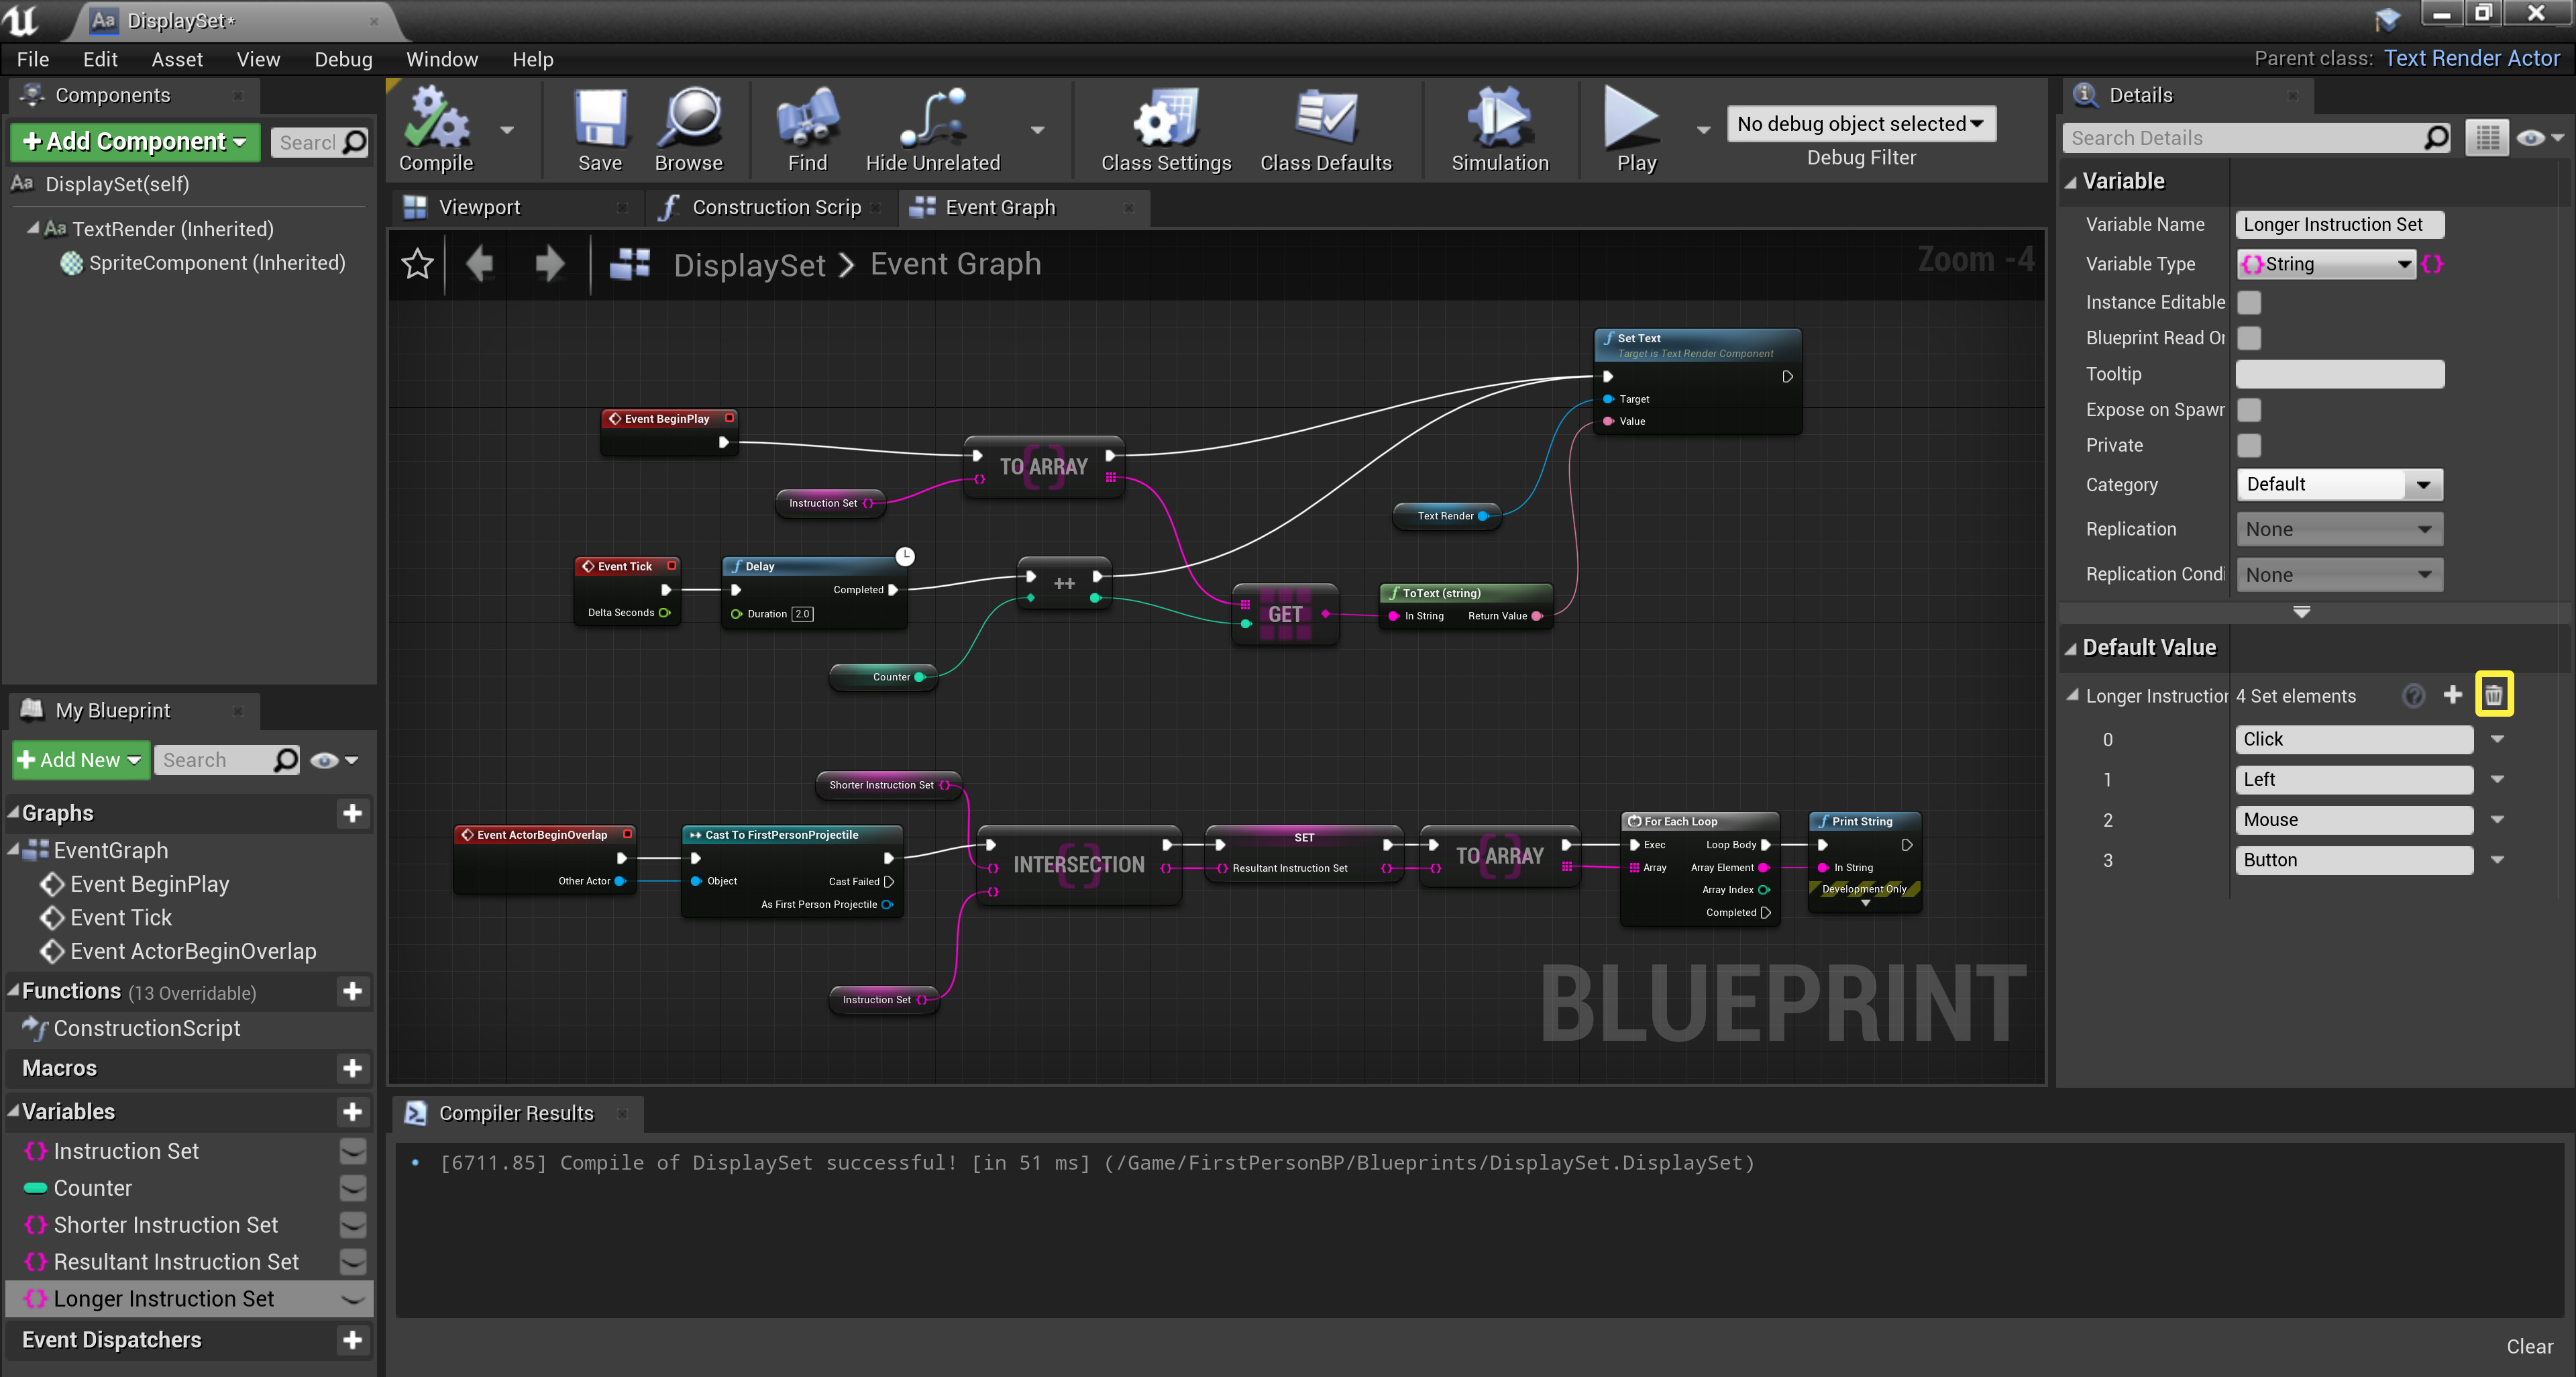This screenshot has height=1377, width=2576.
Task: Click the Compile toolbar icon
Action: (x=436, y=119)
